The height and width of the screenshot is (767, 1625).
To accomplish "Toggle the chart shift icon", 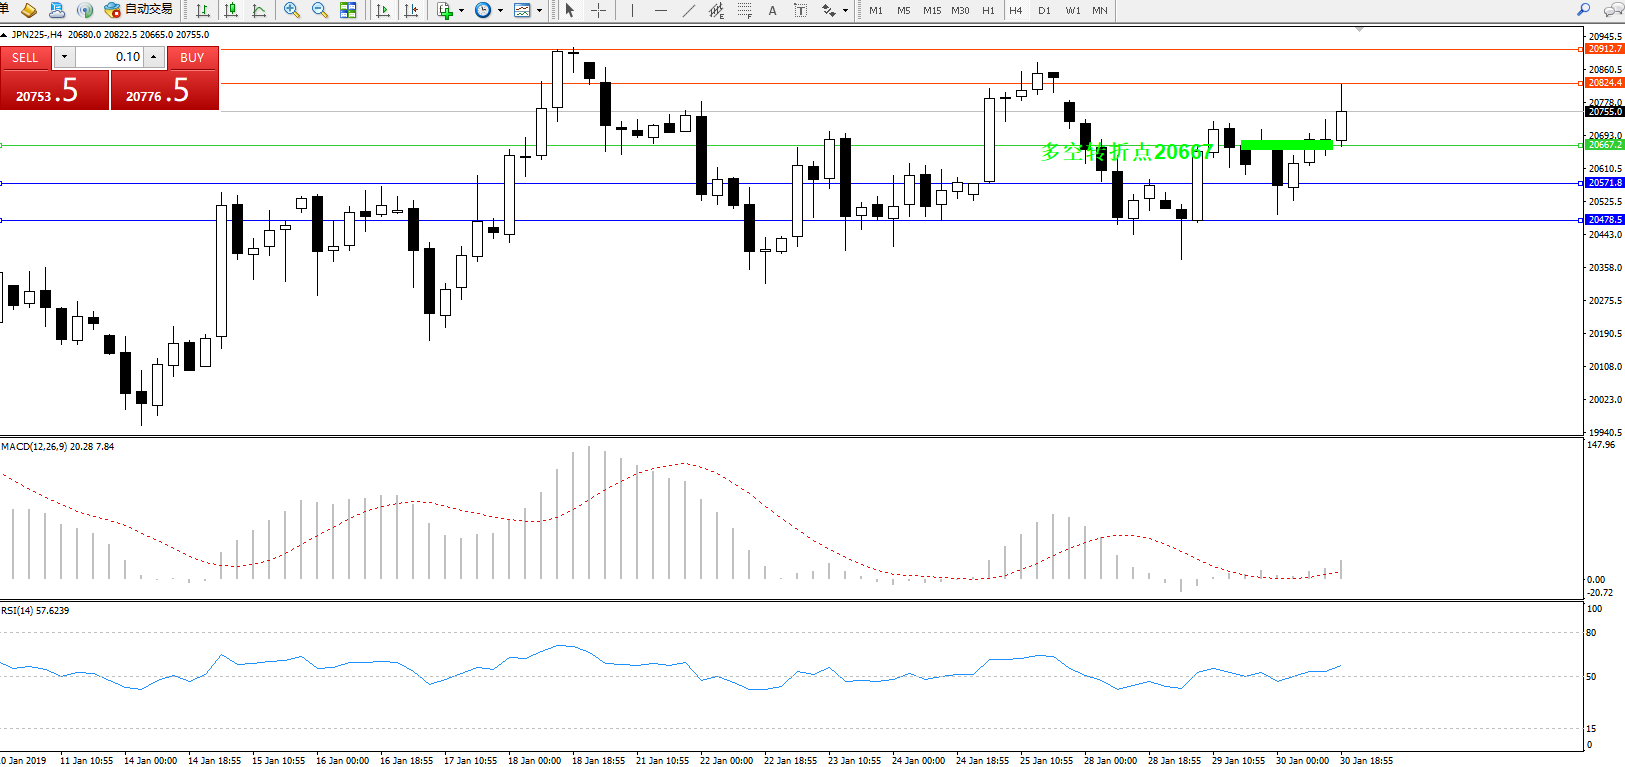I will click(x=411, y=10).
